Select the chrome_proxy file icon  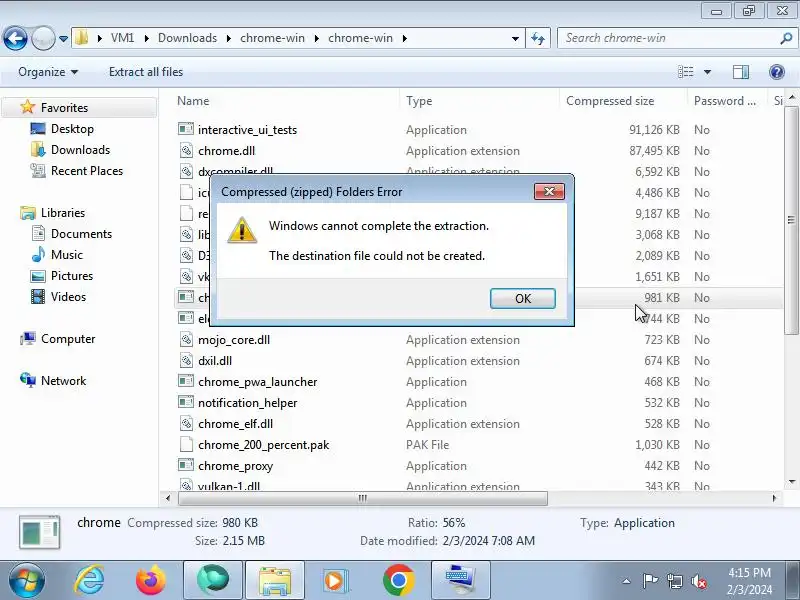pos(186,465)
